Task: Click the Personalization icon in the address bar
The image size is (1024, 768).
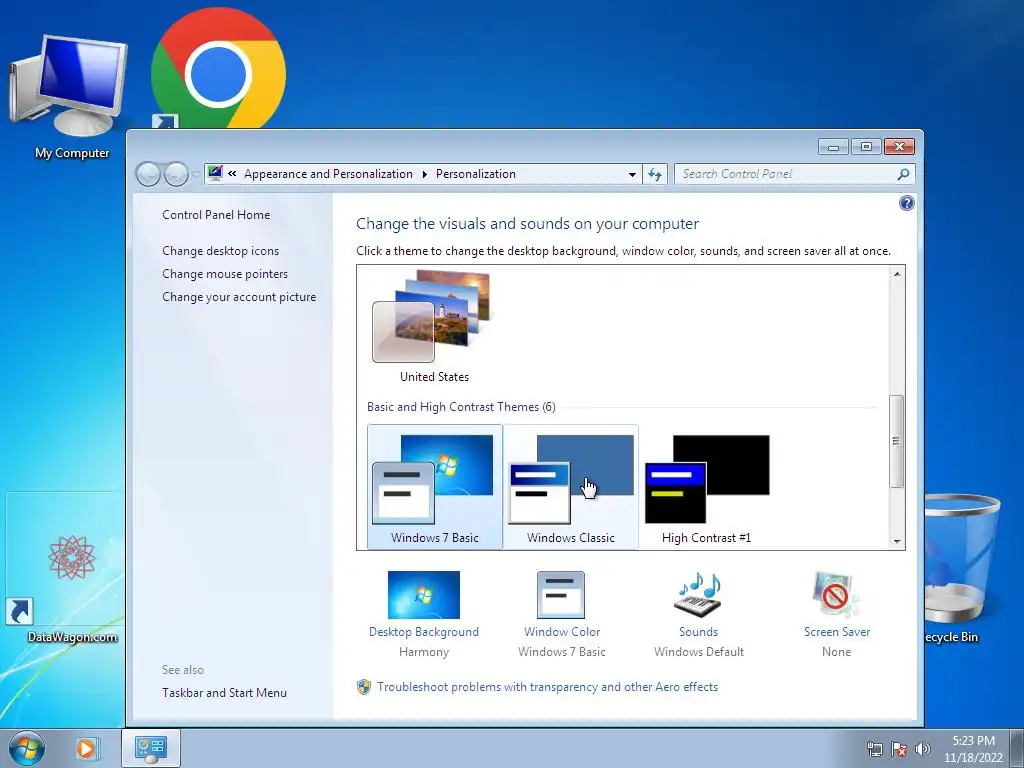Action: [x=215, y=173]
